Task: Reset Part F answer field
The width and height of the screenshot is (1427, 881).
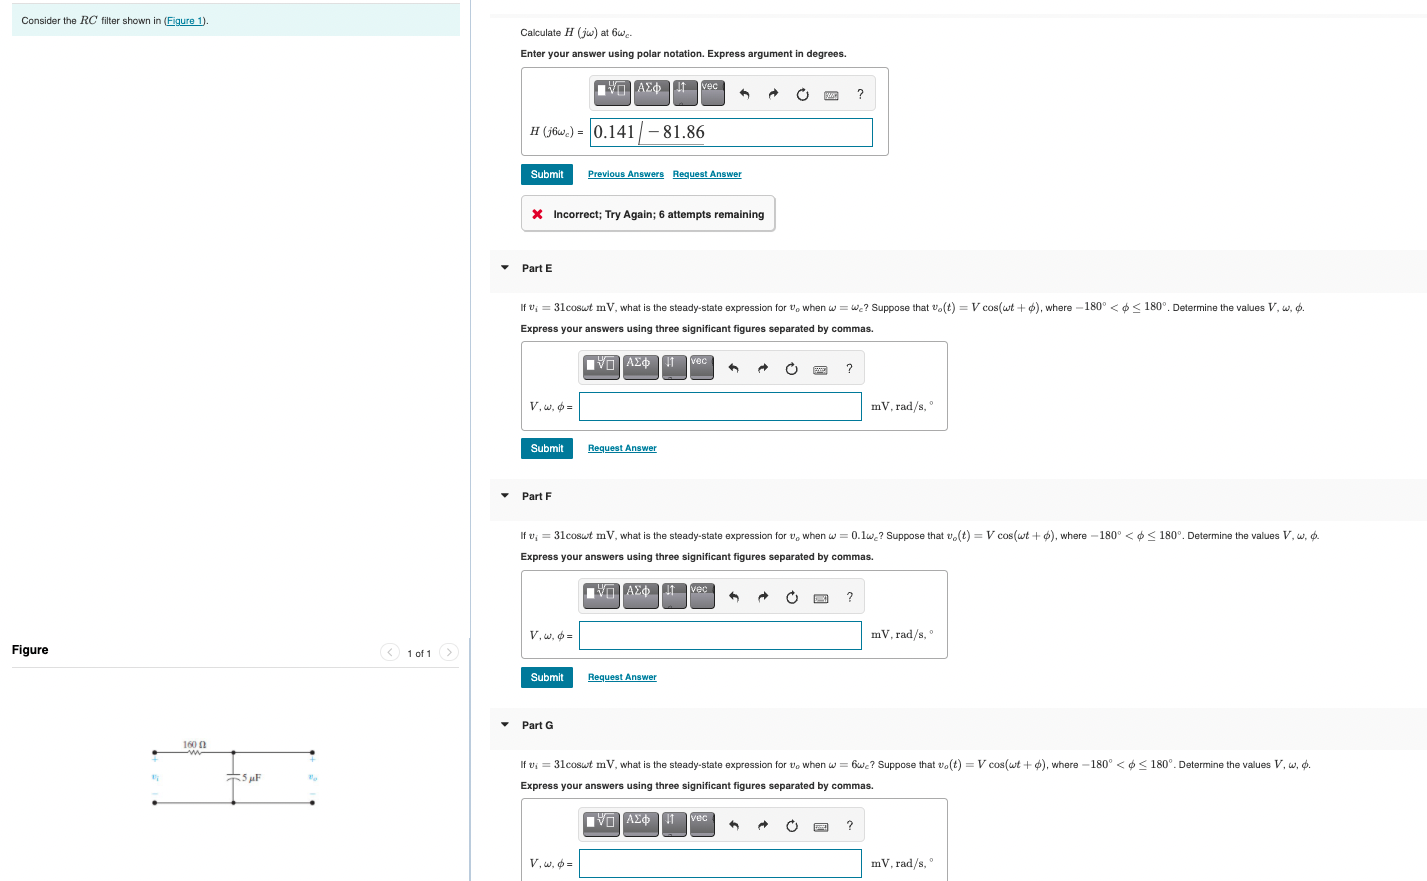Action: click(791, 597)
